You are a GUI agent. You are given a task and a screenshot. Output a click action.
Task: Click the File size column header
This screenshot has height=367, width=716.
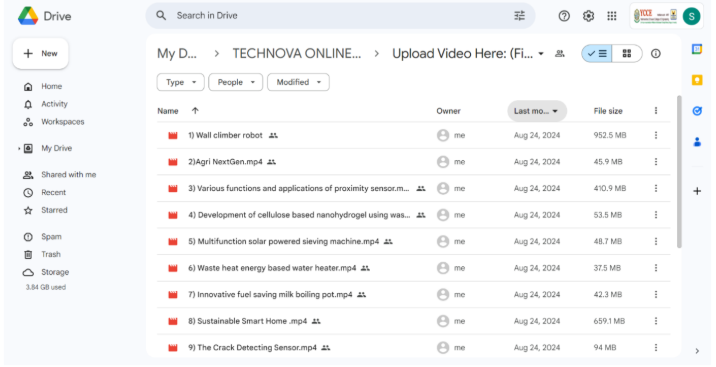coord(608,111)
